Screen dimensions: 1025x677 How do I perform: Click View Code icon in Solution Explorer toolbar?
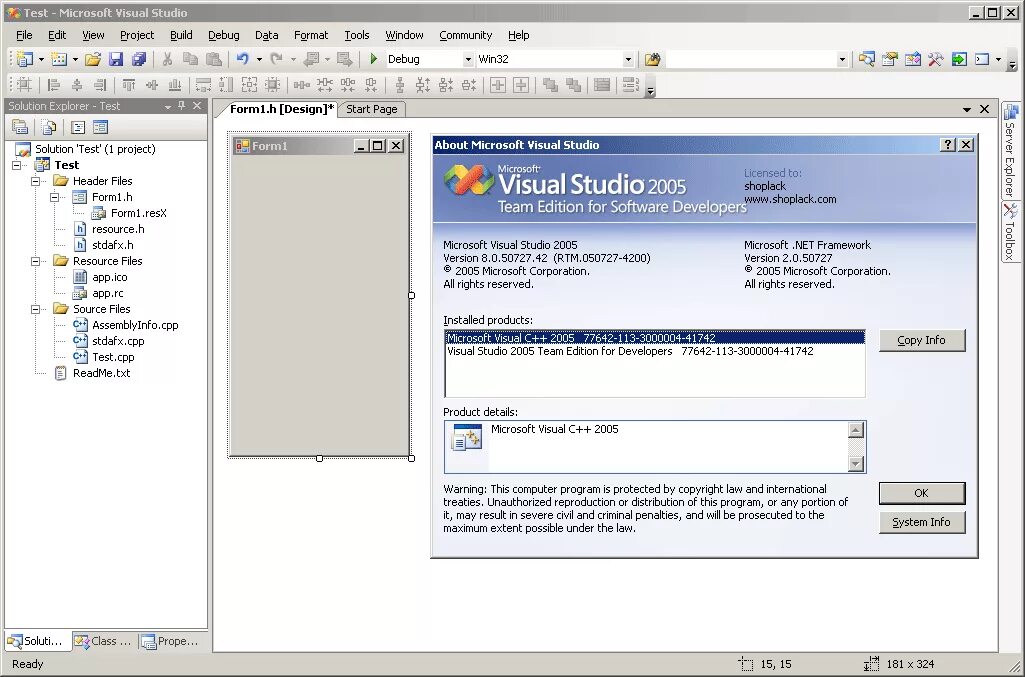[x=78, y=127]
